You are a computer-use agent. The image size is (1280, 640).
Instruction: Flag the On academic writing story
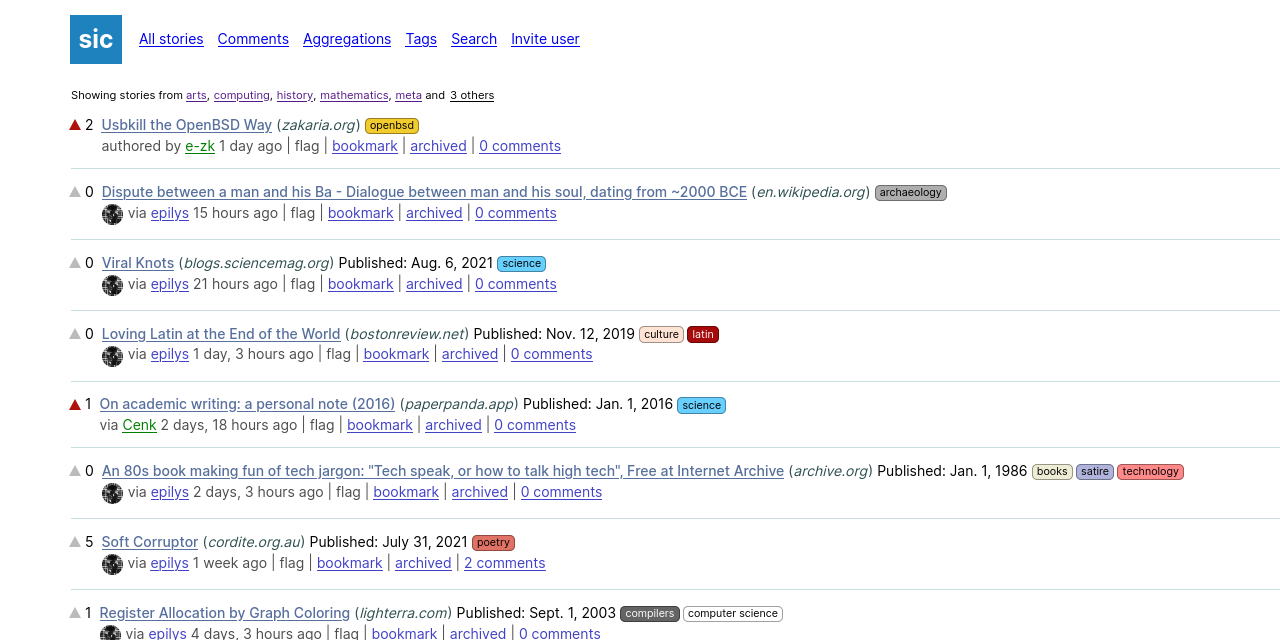322,425
